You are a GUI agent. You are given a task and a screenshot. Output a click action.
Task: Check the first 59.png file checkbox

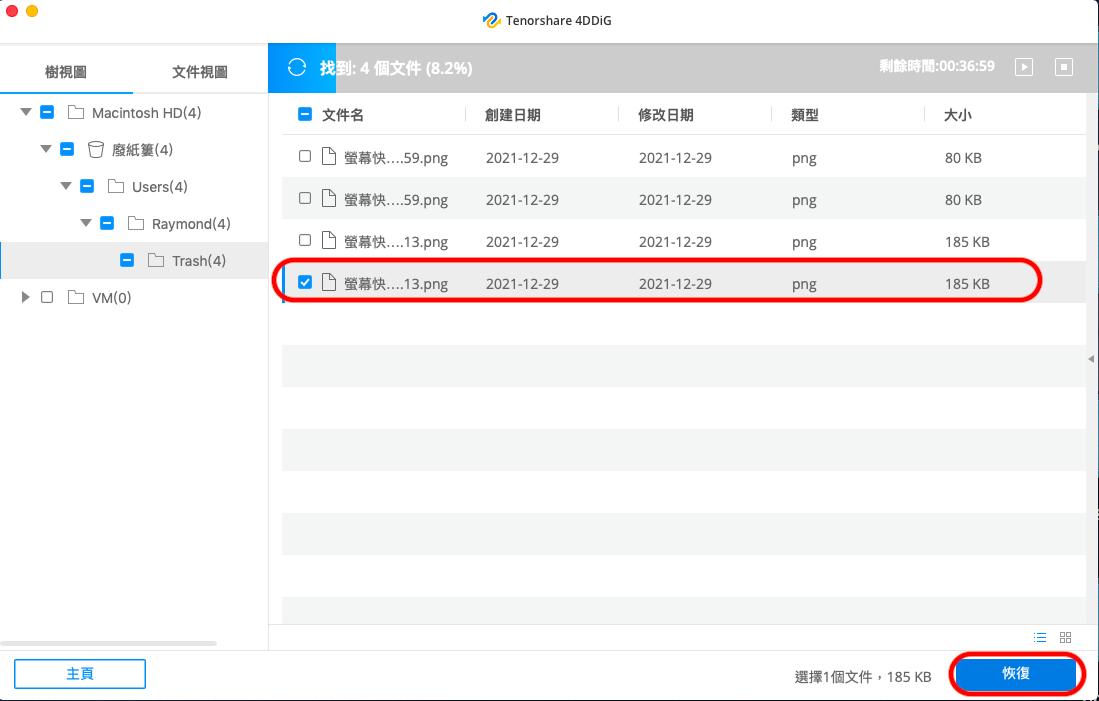click(305, 156)
